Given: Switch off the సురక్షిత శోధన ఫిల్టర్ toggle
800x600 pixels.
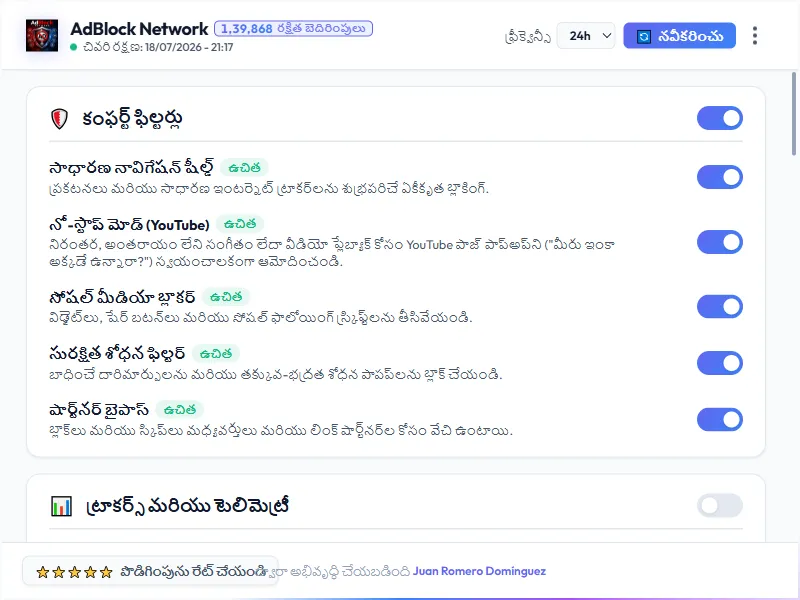Looking at the screenshot, I should pyautogui.click(x=719, y=363).
